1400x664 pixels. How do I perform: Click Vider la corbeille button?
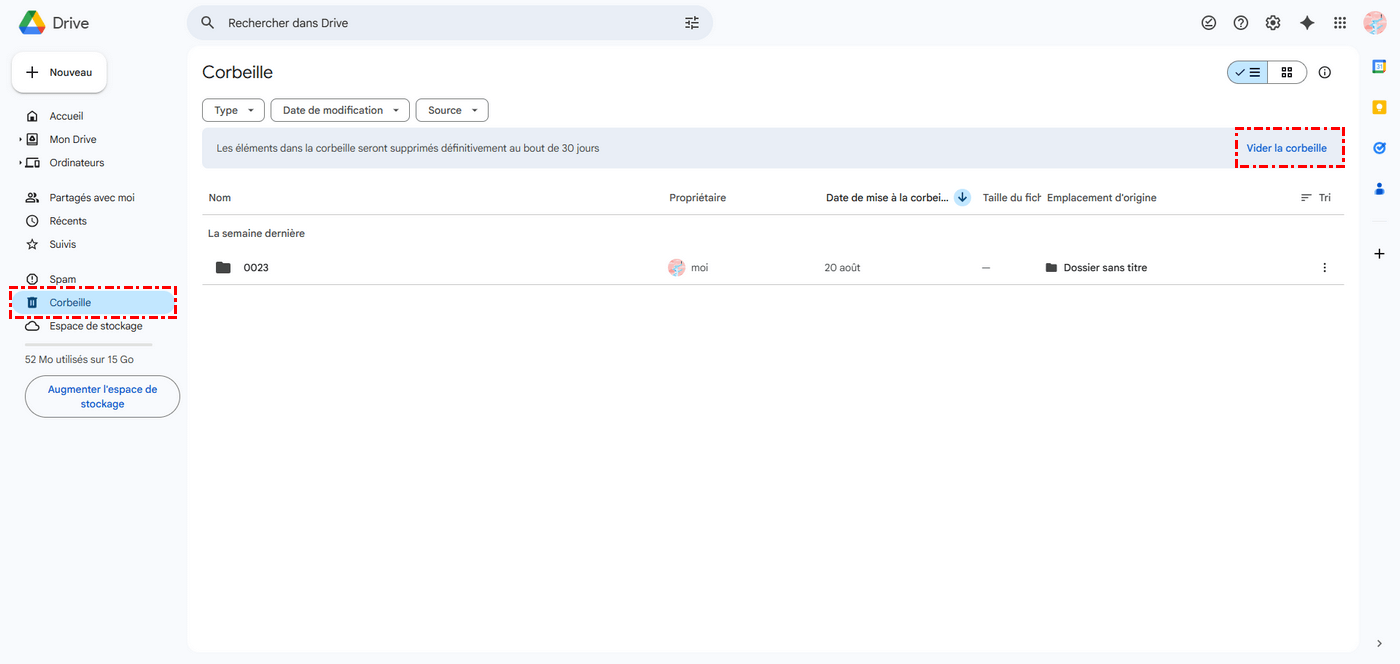coord(1286,148)
